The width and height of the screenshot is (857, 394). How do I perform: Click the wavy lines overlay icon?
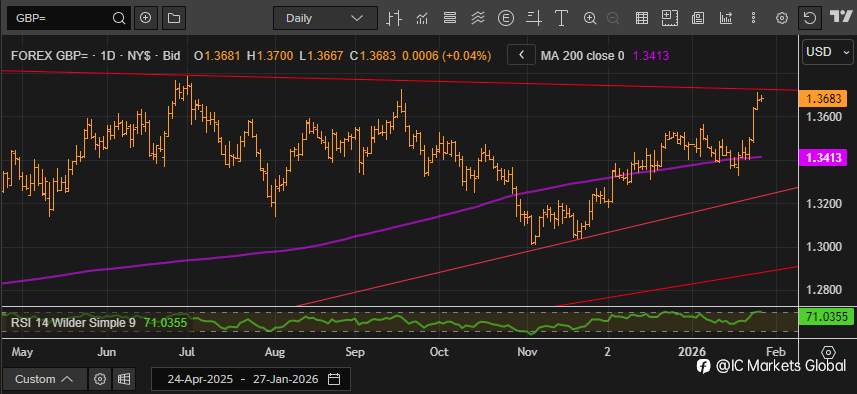click(x=478, y=18)
